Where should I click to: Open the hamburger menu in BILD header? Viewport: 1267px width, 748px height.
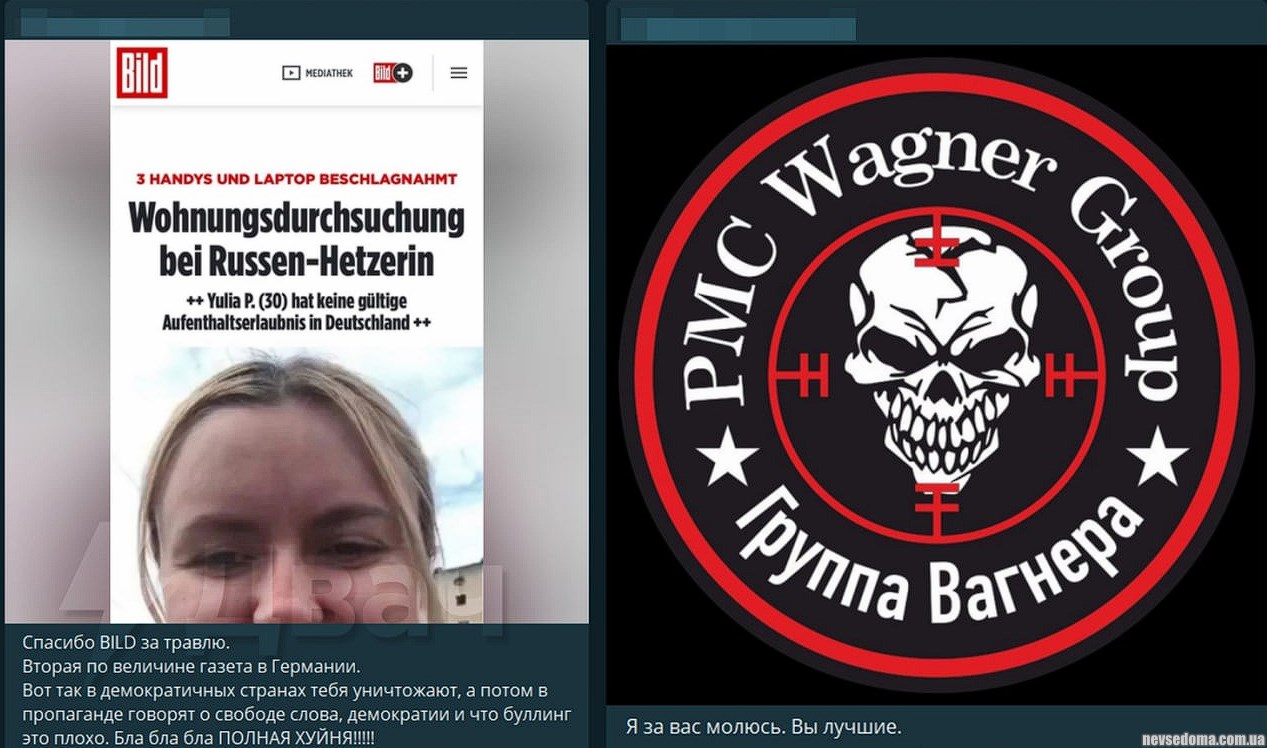tap(459, 73)
